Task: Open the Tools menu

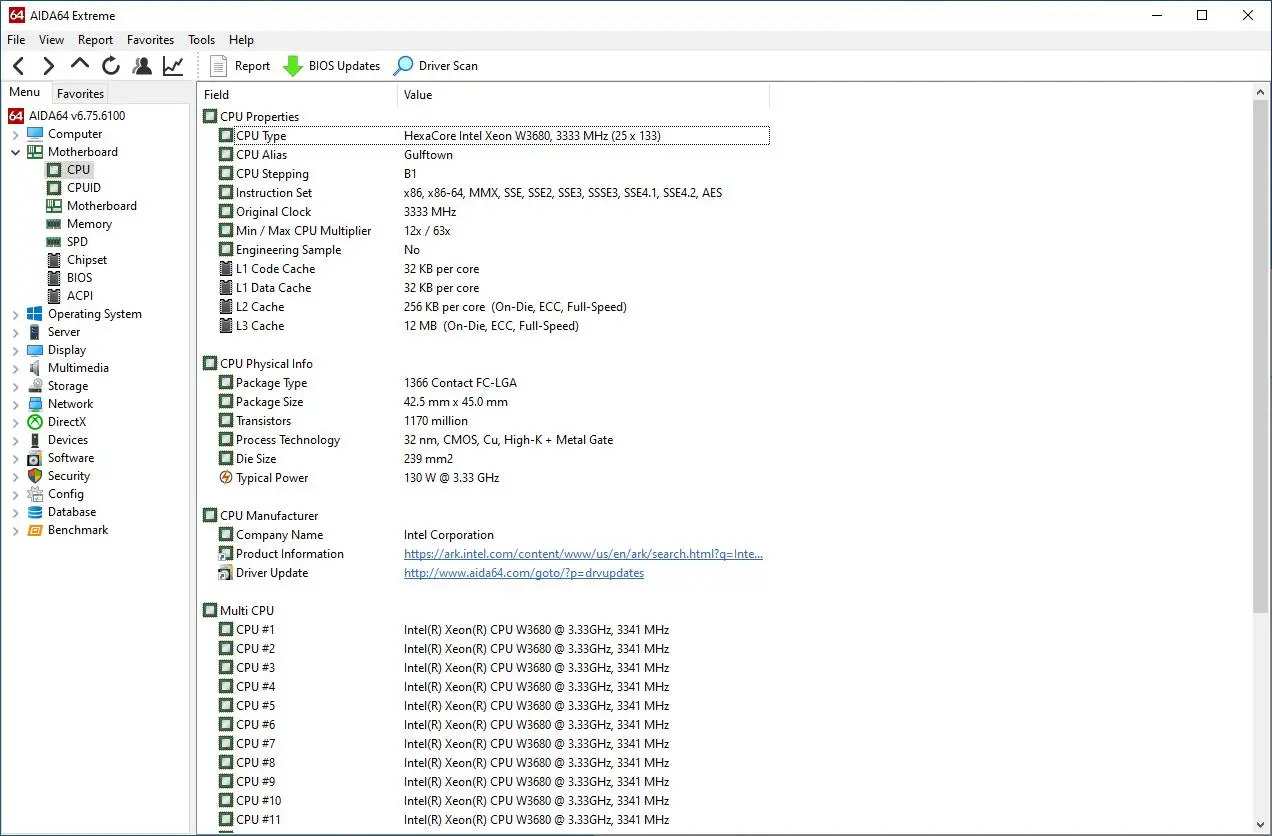Action: click(201, 40)
